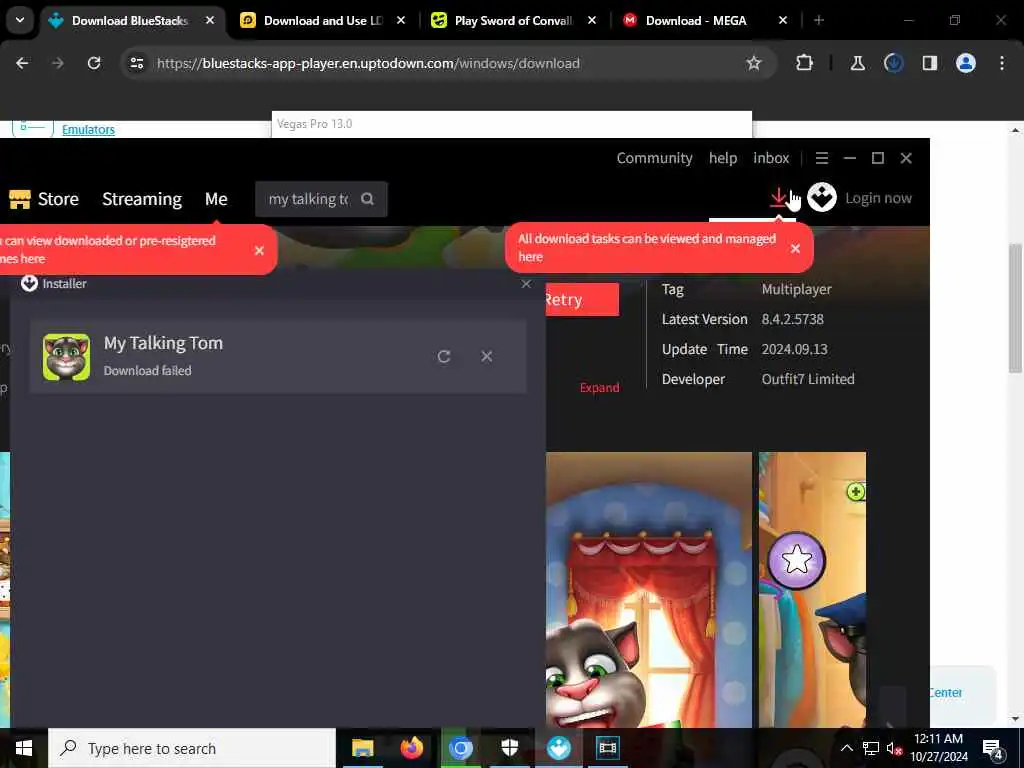This screenshot has height=768, width=1024.
Task: Open the Tom window screenshot thumbnail
Action: pyautogui.click(x=648, y=590)
